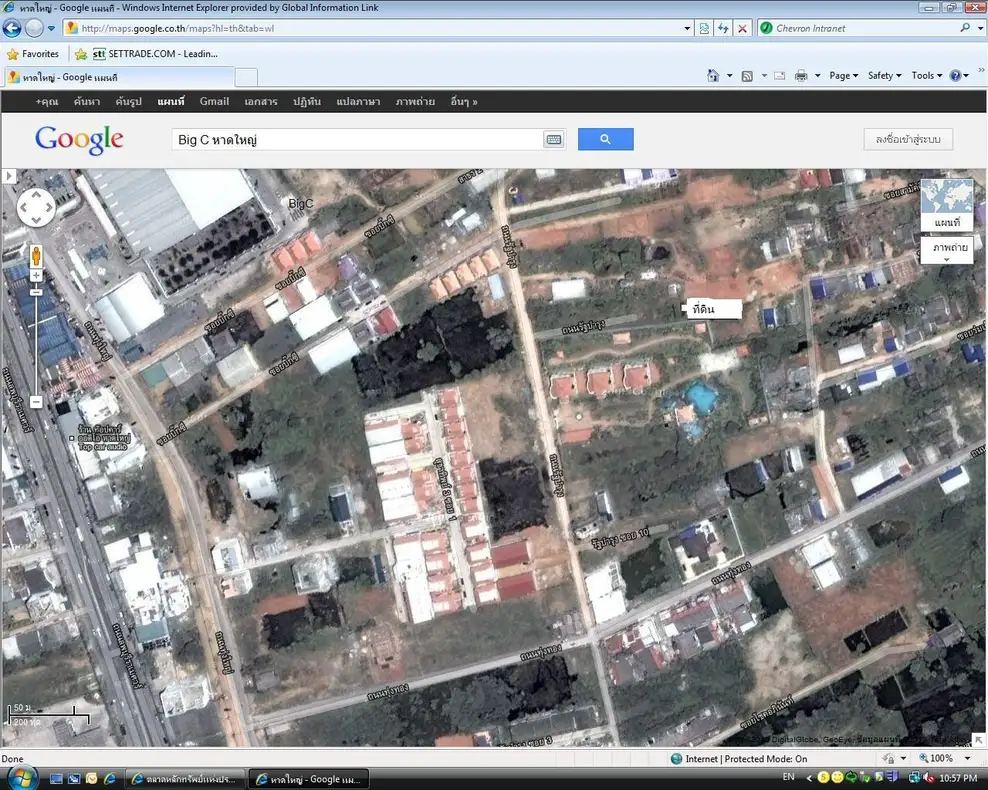Click the blue Google Maps search button
This screenshot has height=790, width=988.
tap(605, 139)
